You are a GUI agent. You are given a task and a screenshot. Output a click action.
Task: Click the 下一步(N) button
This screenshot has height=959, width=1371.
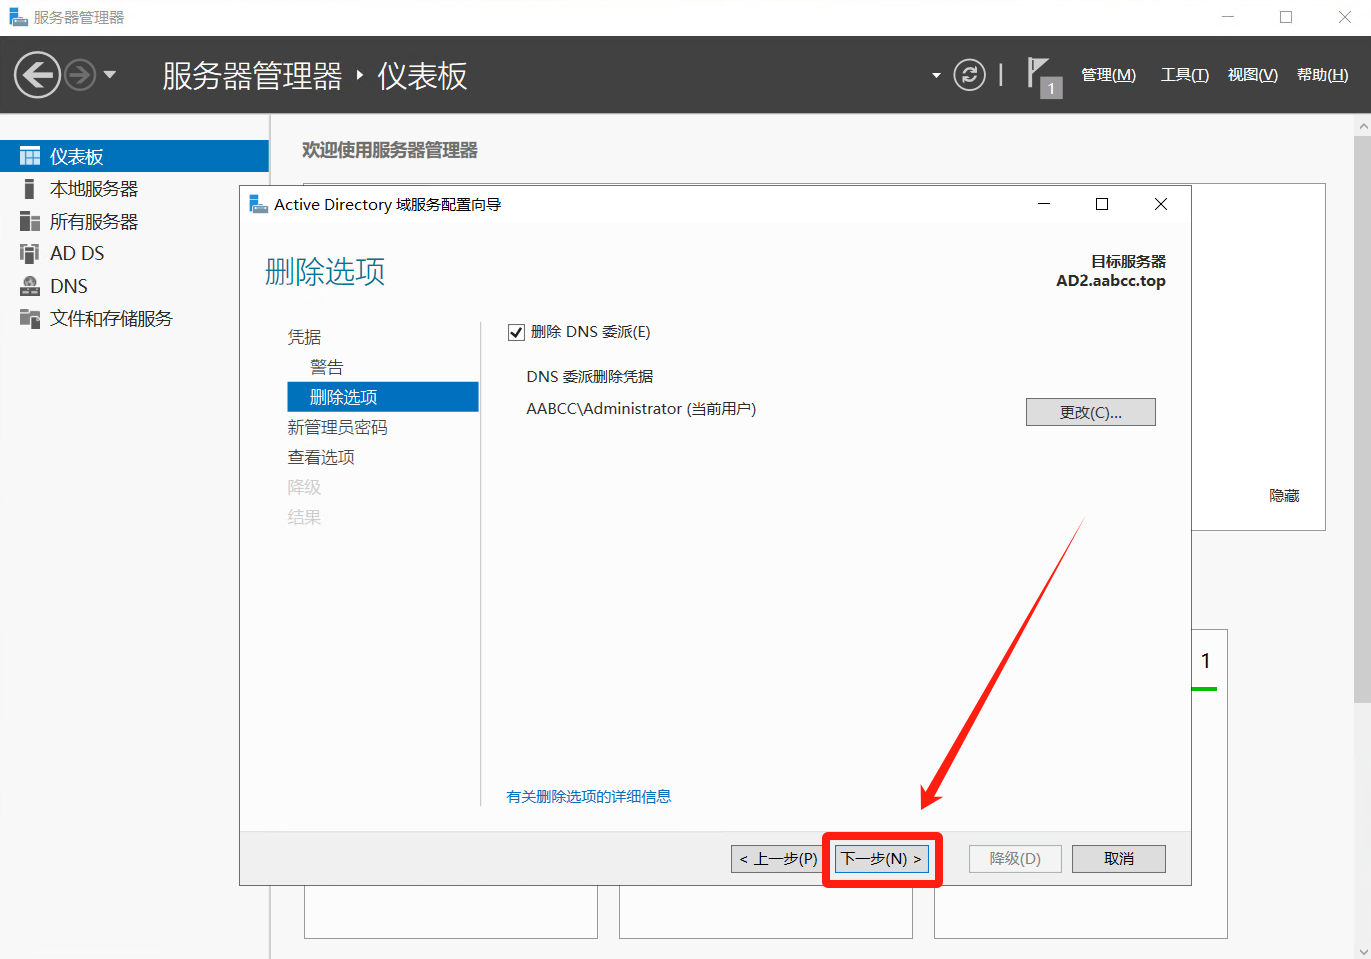[x=882, y=859]
